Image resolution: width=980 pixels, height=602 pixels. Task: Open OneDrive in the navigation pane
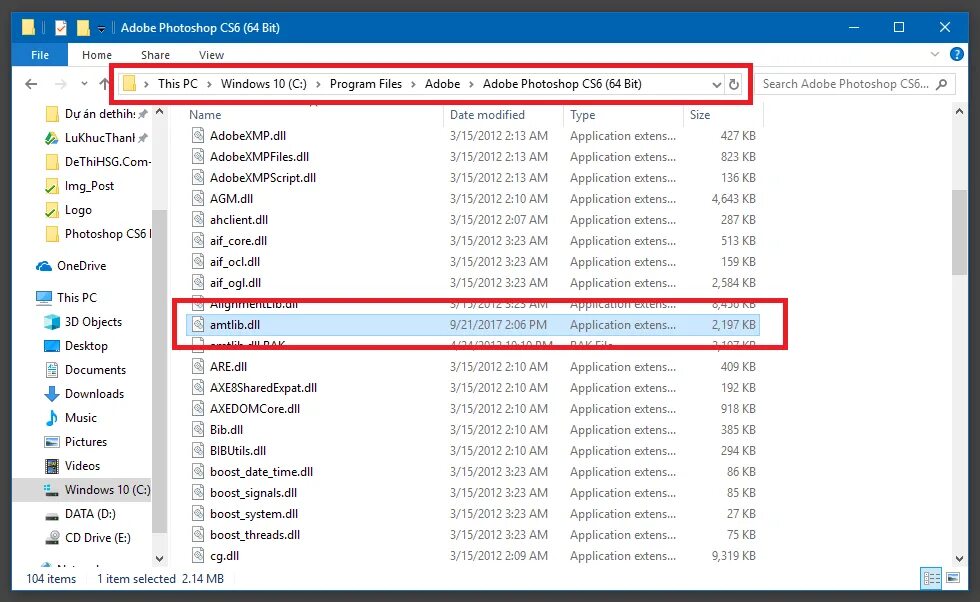pyautogui.click(x=71, y=266)
